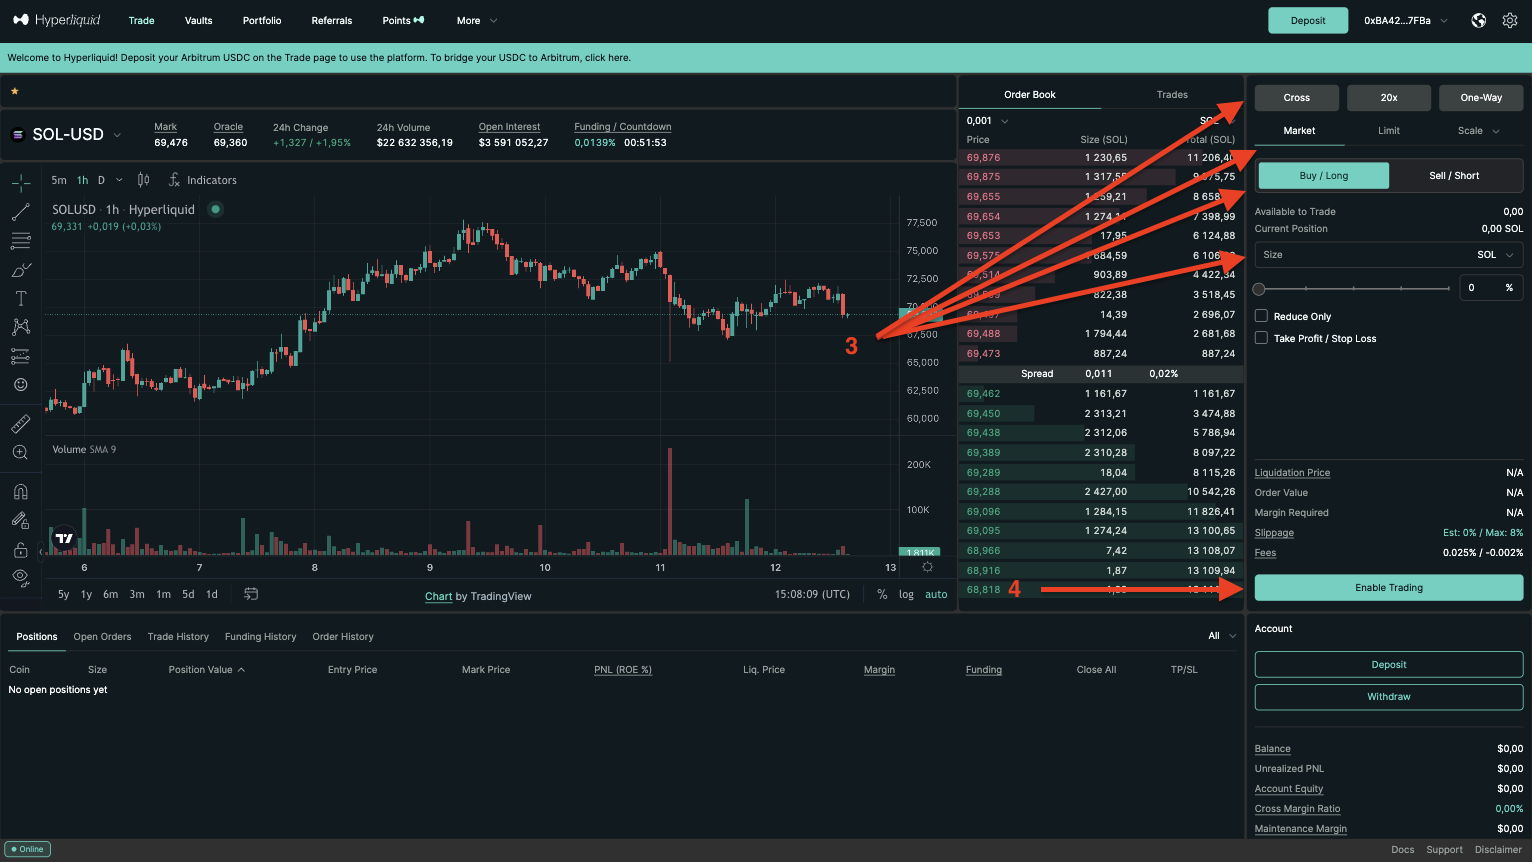The width and height of the screenshot is (1532, 862).
Task: Open the emoji sticker tool
Action: click(x=20, y=383)
